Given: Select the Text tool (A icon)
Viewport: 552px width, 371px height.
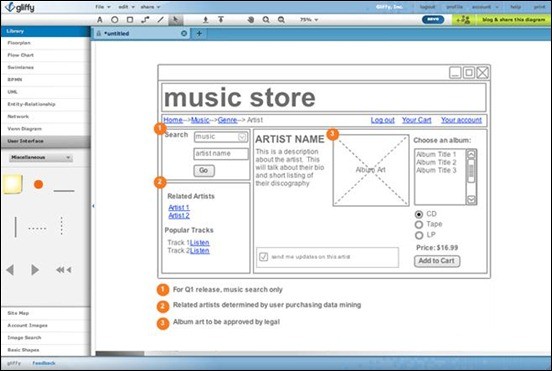Looking at the screenshot, I should (100, 20).
